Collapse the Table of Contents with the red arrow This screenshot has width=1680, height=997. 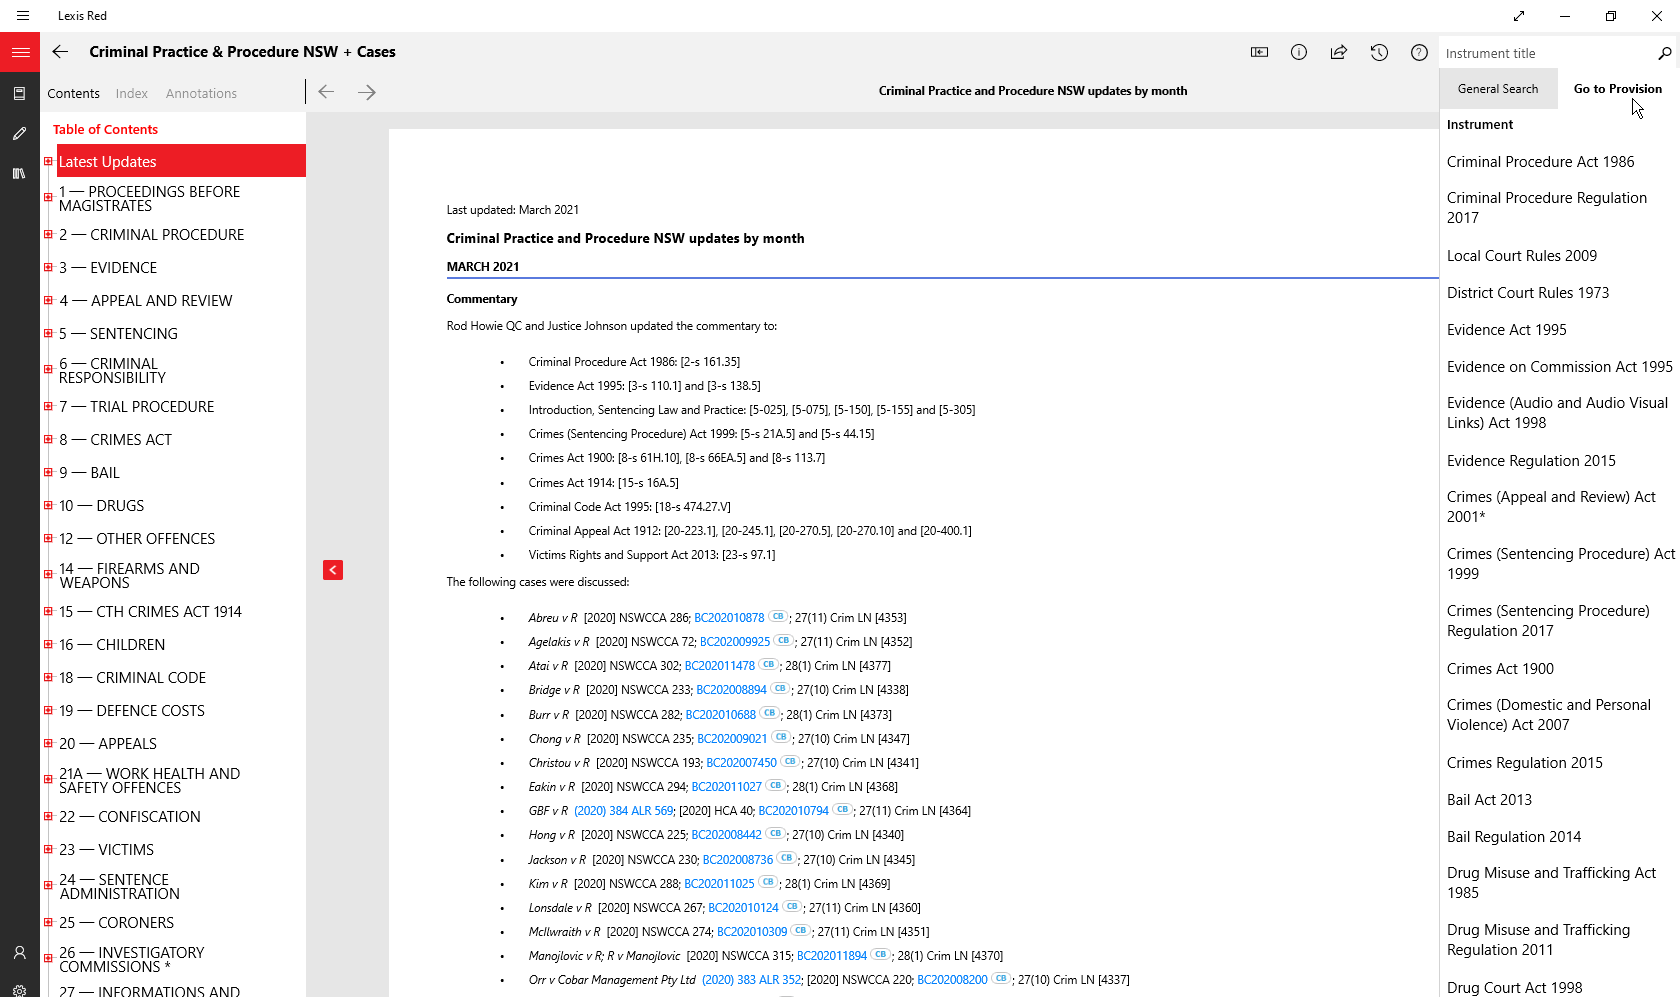[332, 570]
